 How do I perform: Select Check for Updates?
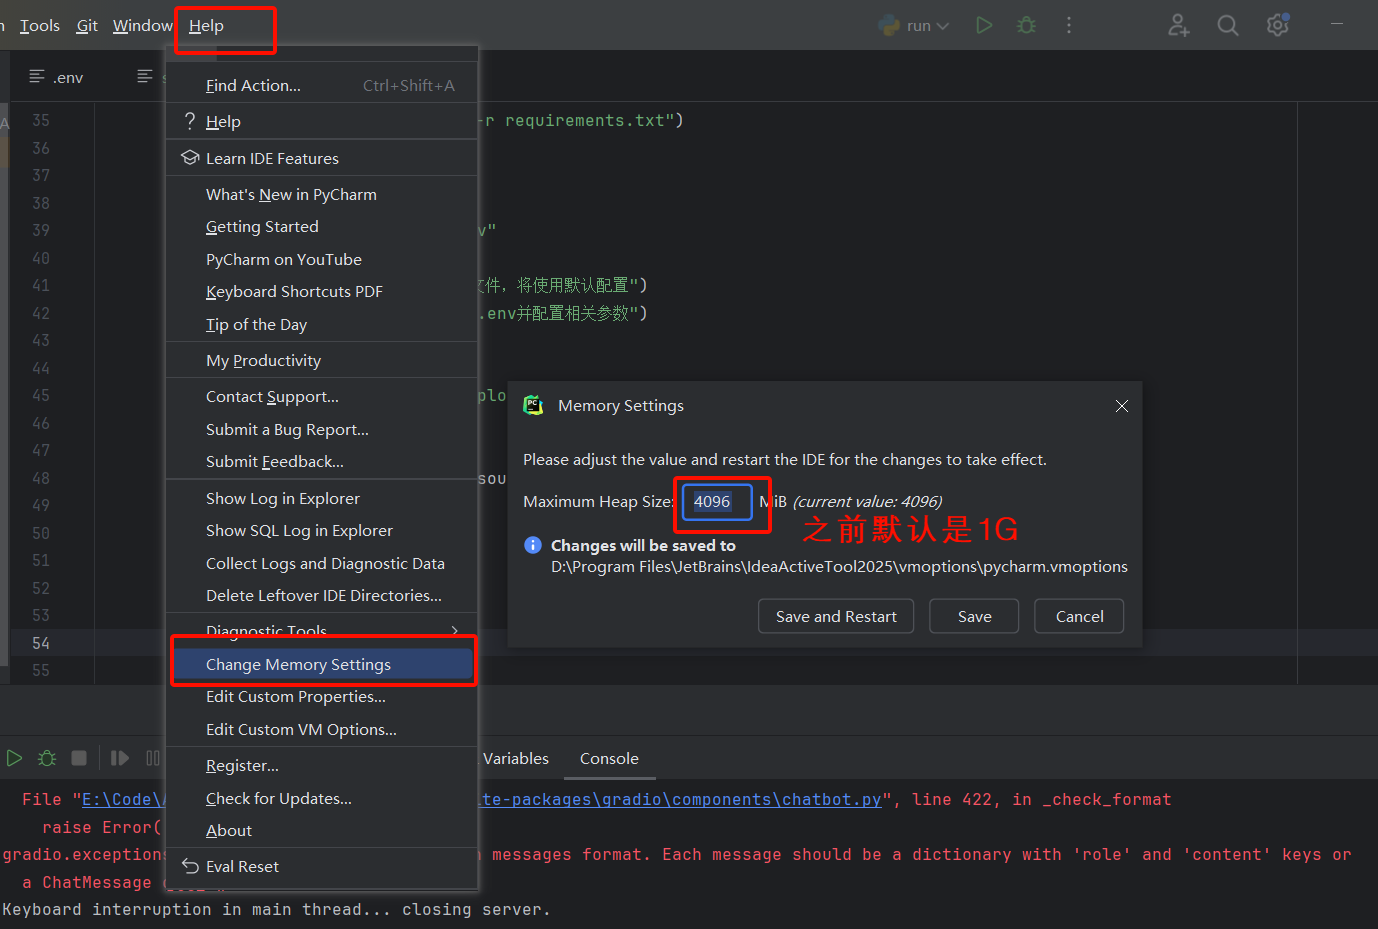(x=322, y=798)
